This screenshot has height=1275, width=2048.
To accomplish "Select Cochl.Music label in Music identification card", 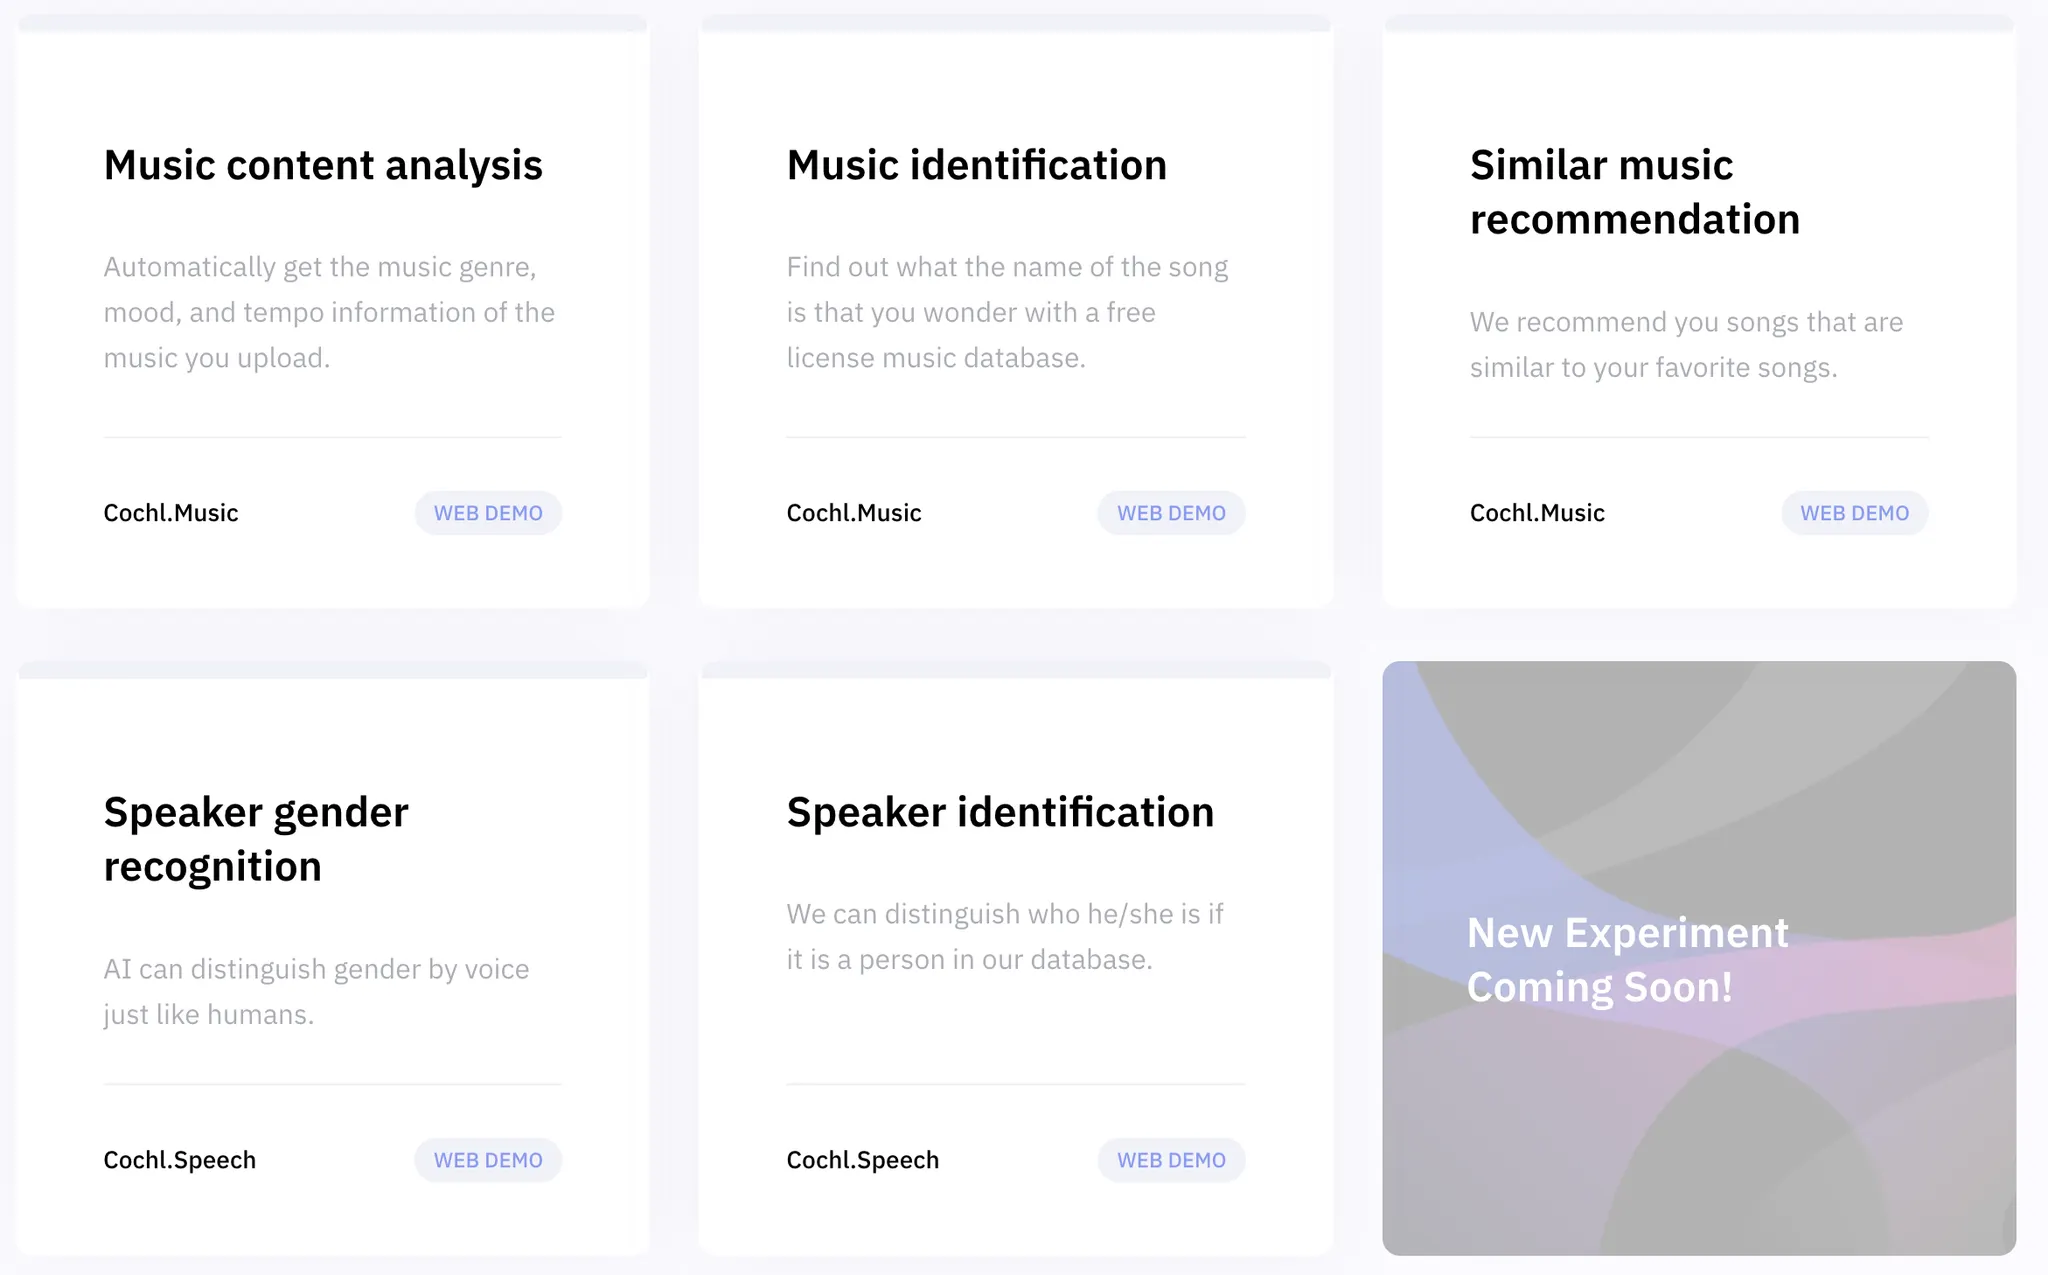I will click(x=854, y=513).
